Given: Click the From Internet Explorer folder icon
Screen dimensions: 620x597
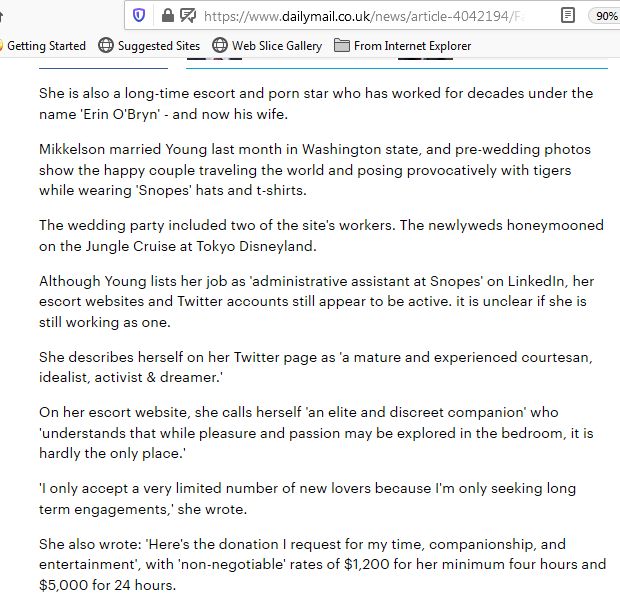Looking at the screenshot, I should click(x=342, y=45).
